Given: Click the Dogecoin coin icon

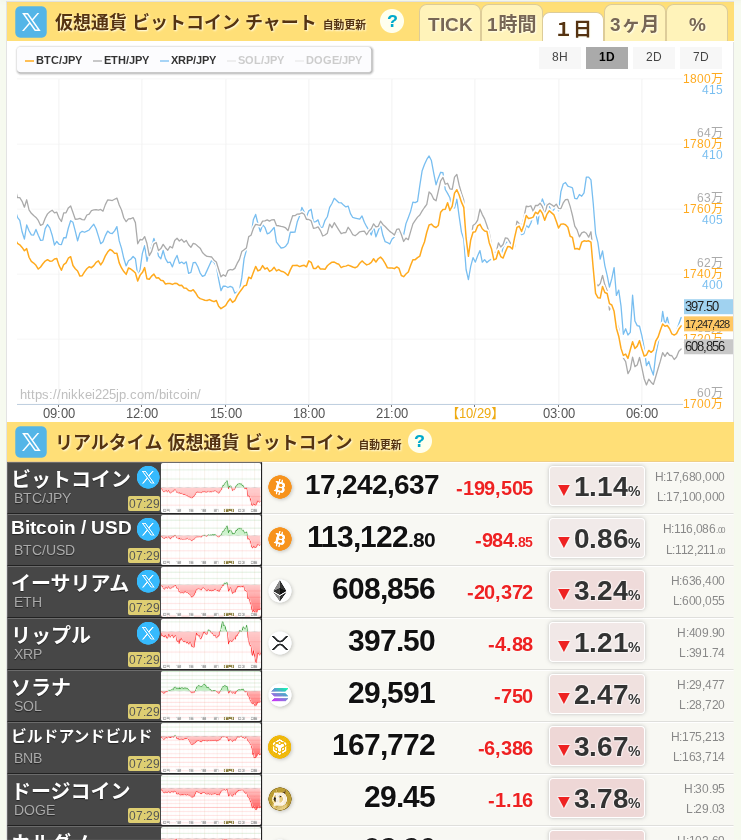Looking at the screenshot, I should click(279, 799).
